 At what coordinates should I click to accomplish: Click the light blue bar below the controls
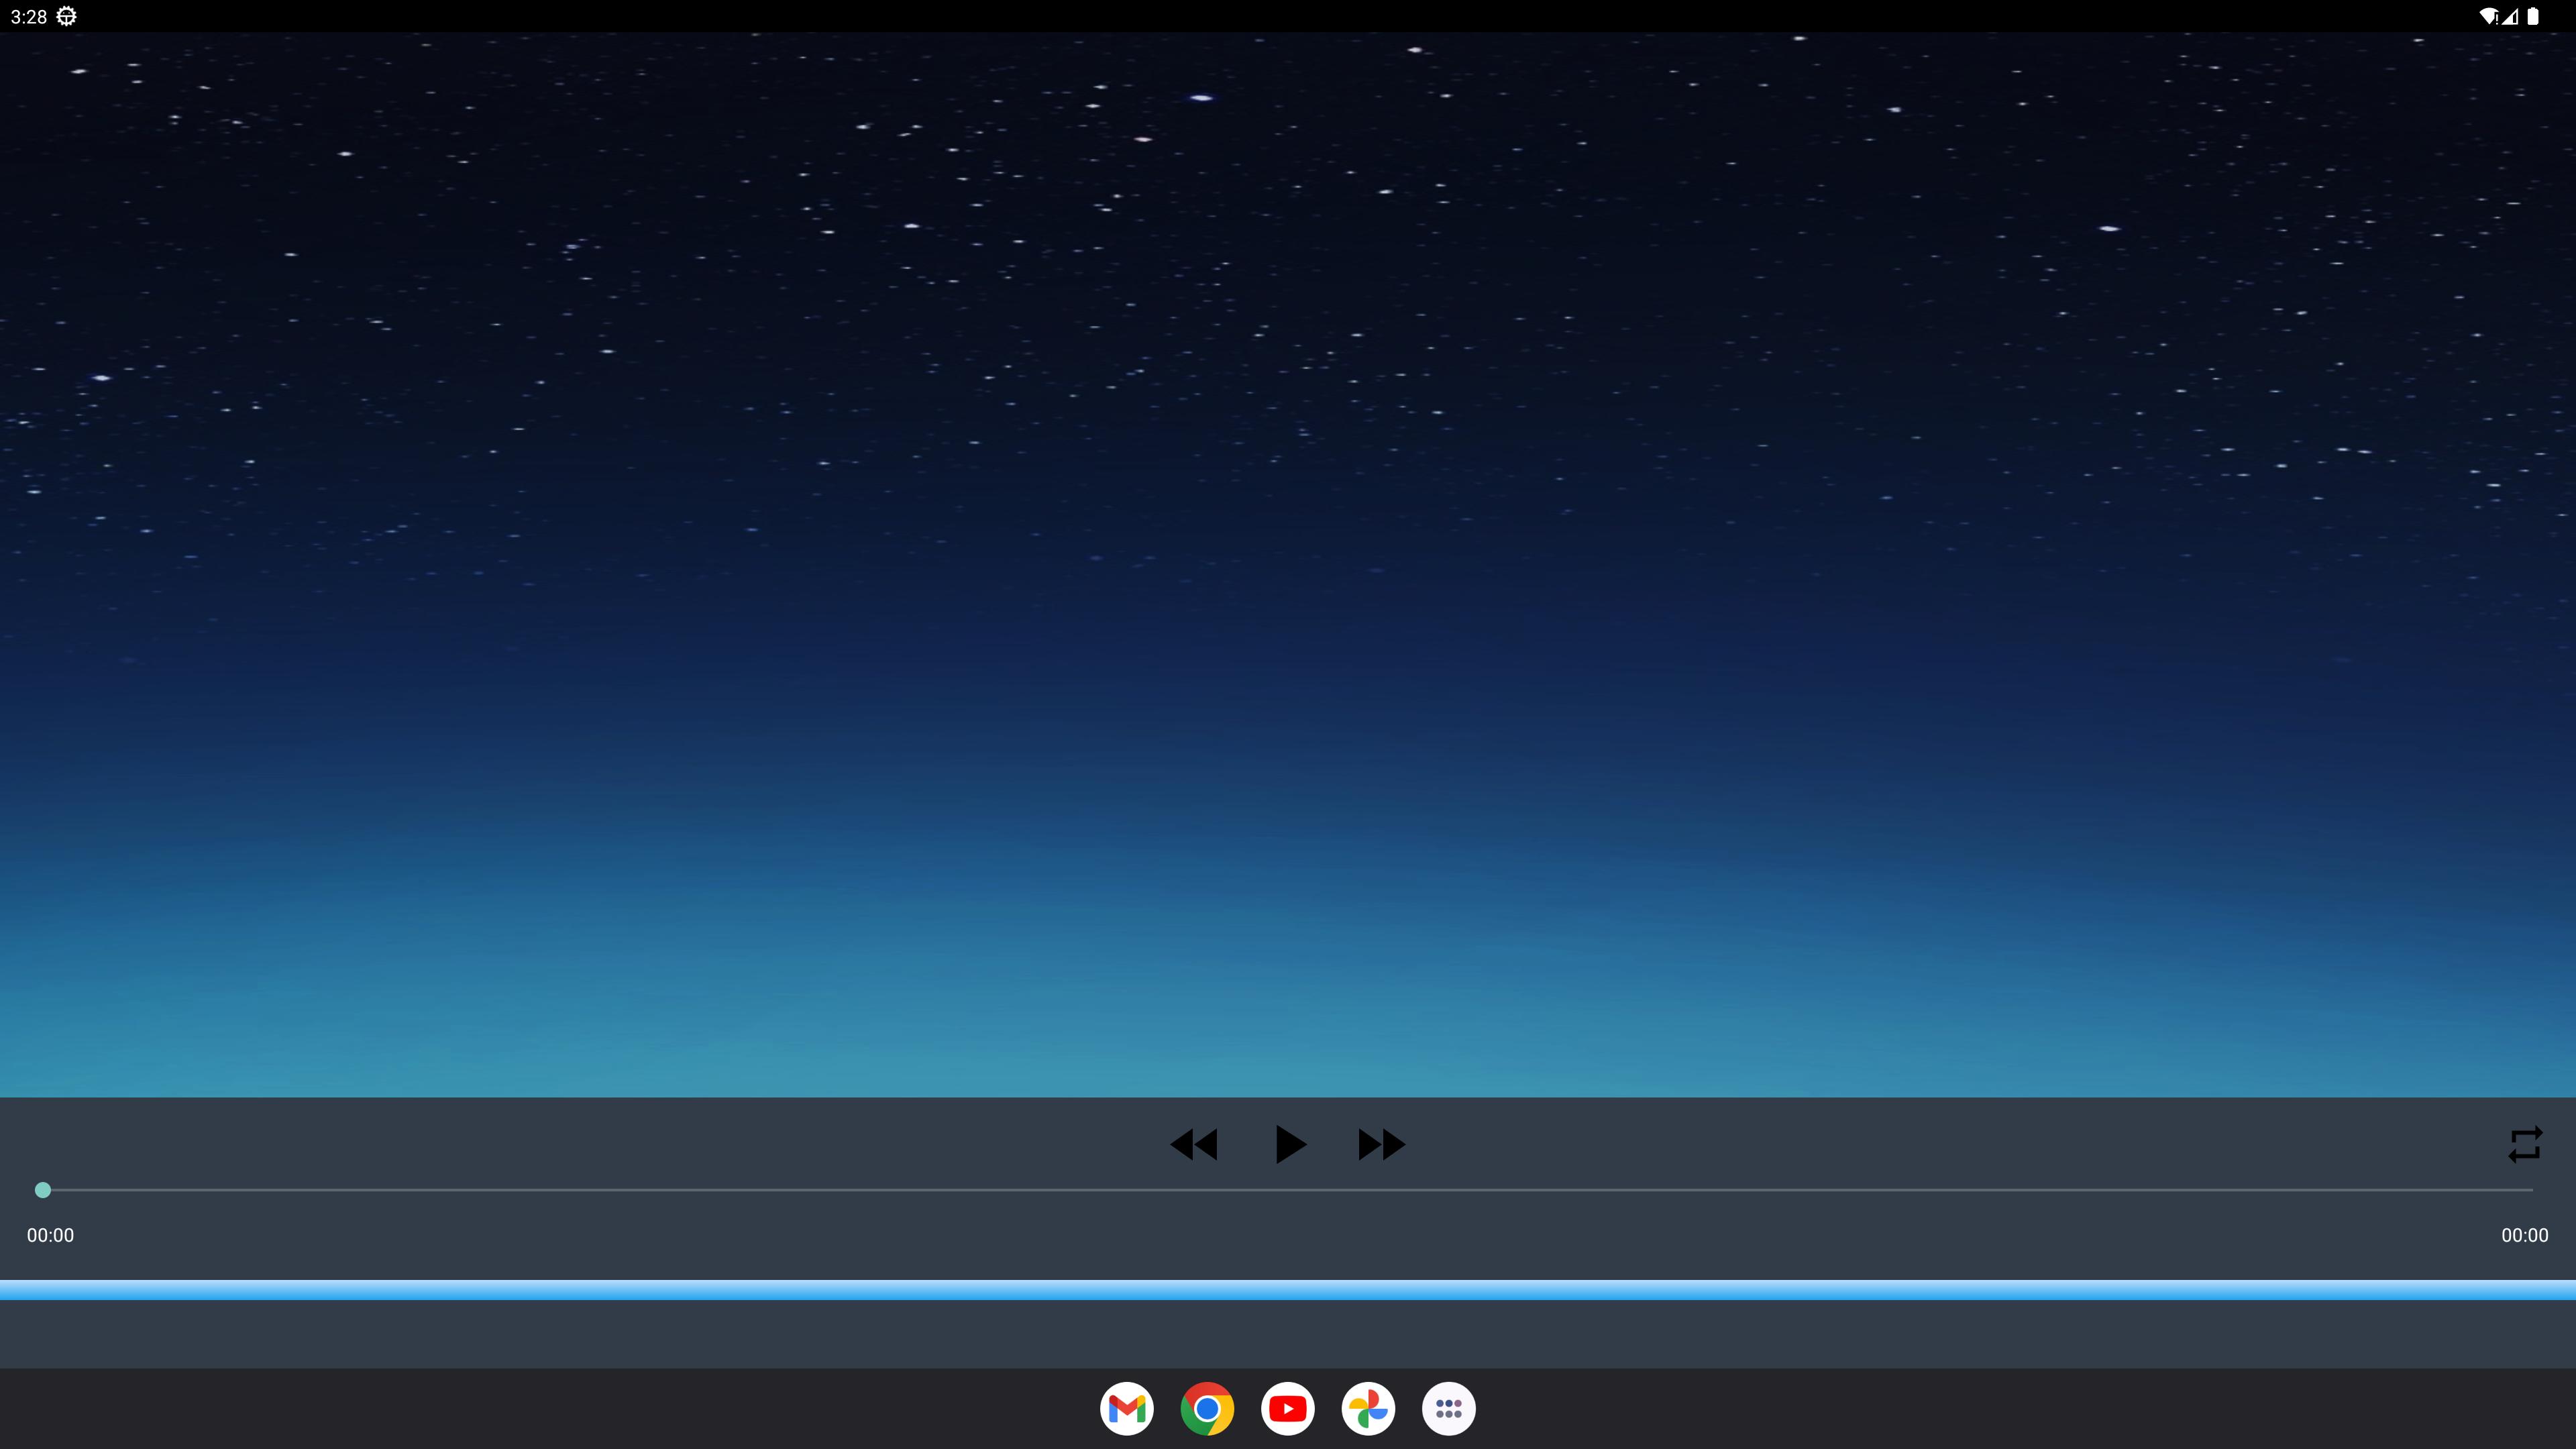coord(1288,1290)
